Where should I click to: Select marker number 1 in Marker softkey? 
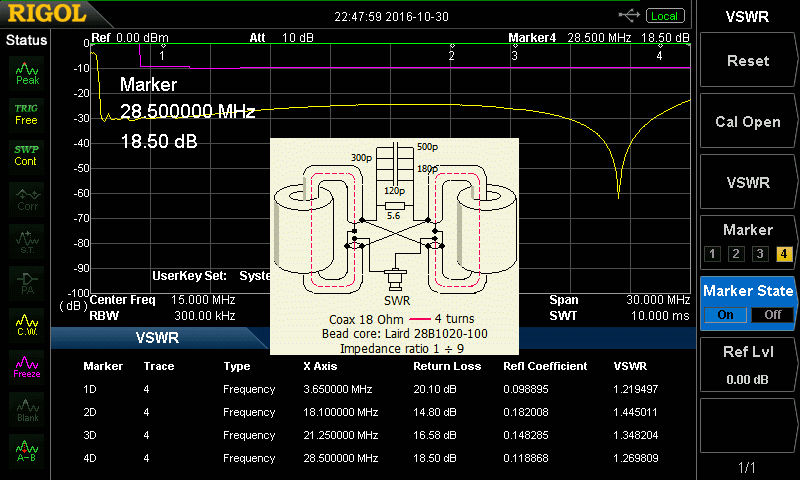point(712,253)
